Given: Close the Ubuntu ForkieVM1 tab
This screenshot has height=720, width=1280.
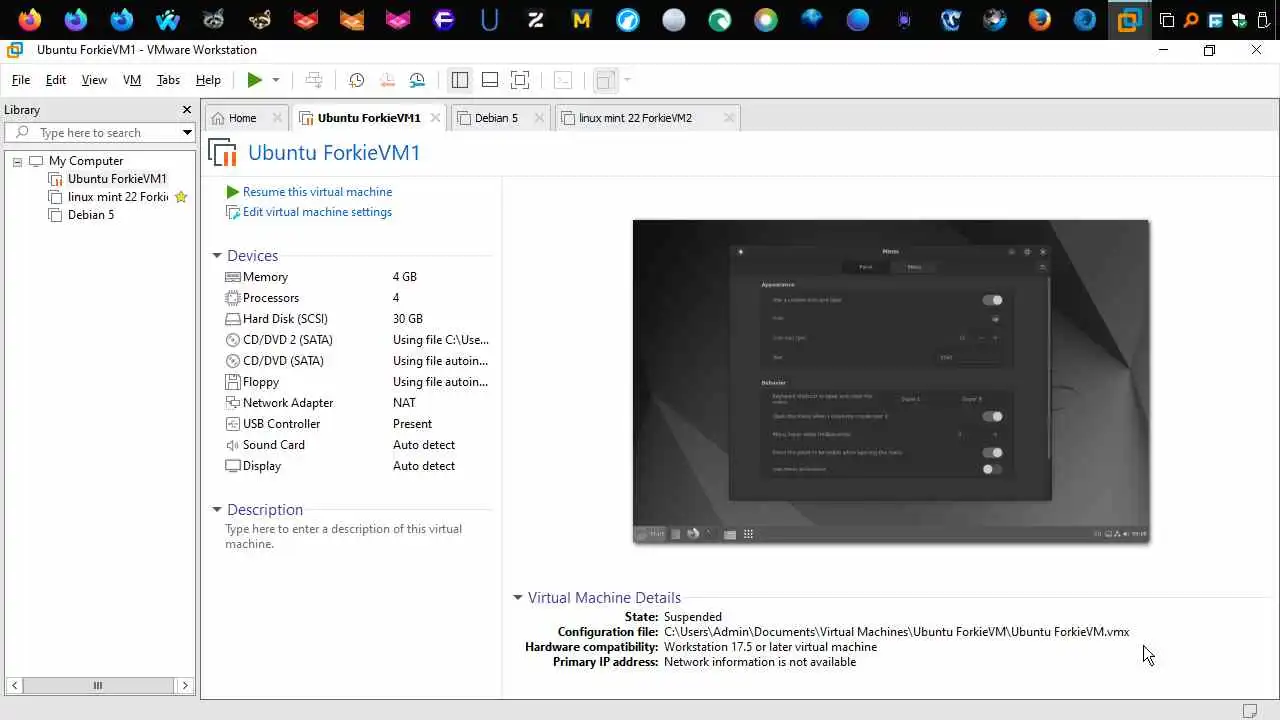Looking at the screenshot, I should (435, 118).
